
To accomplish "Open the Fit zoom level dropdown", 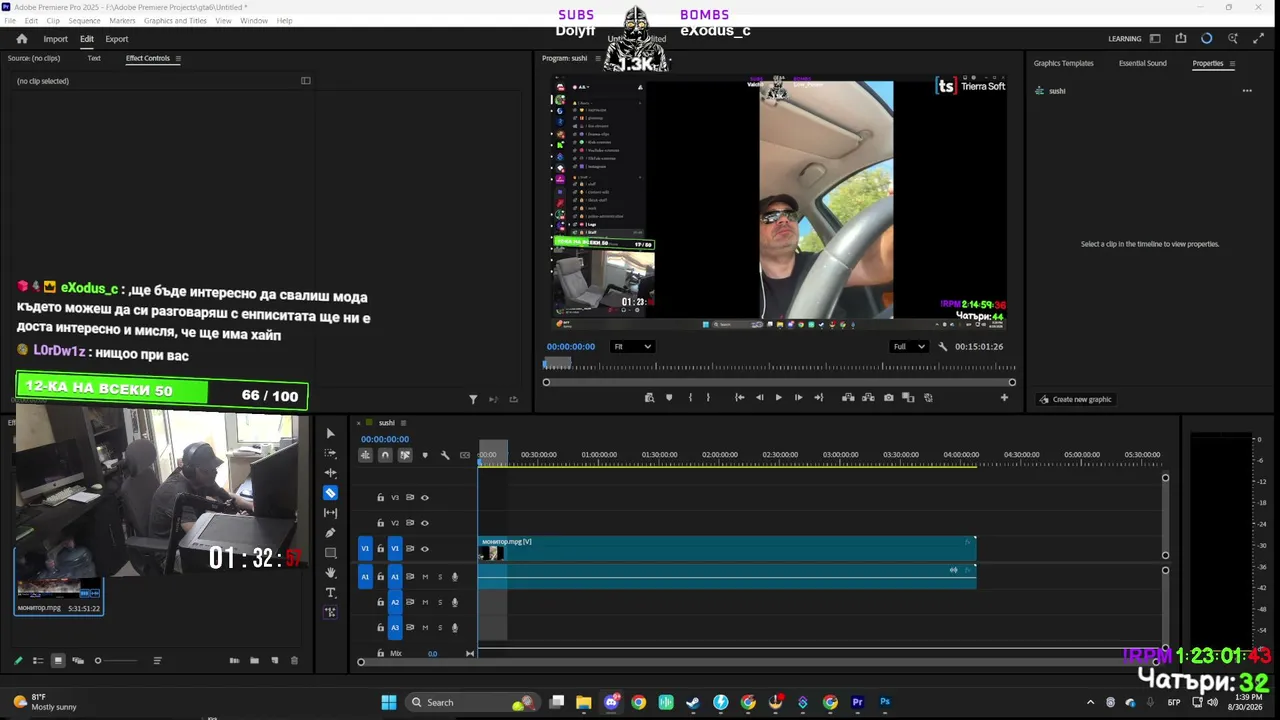I will tap(632, 347).
